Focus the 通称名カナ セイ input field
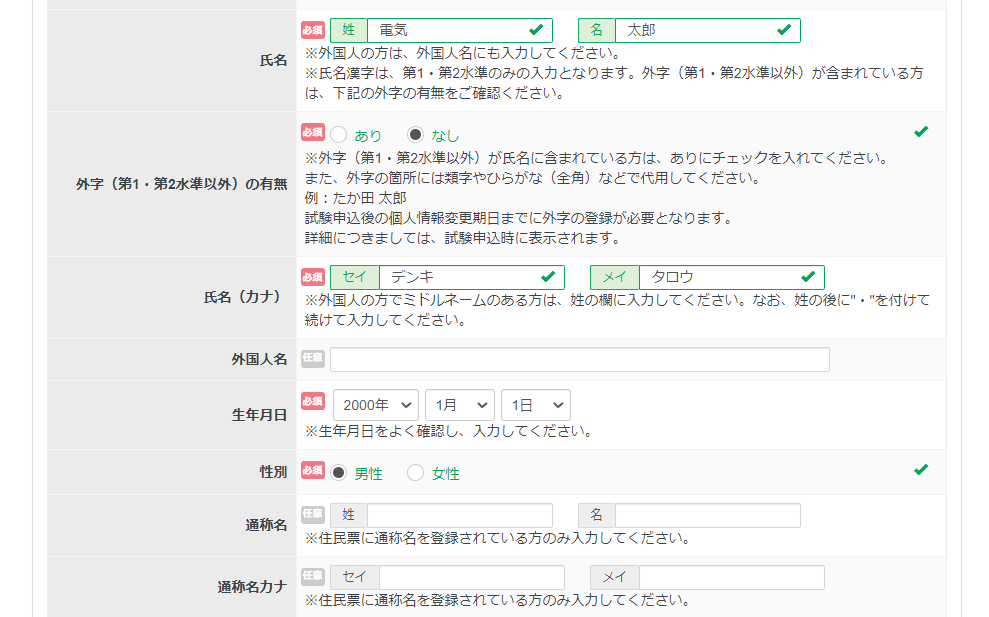The image size is (989, 617). 471,577
